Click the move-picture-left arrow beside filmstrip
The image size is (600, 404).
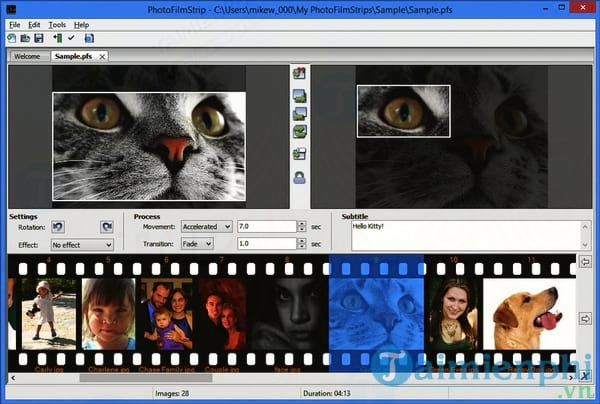pos(585,262)
